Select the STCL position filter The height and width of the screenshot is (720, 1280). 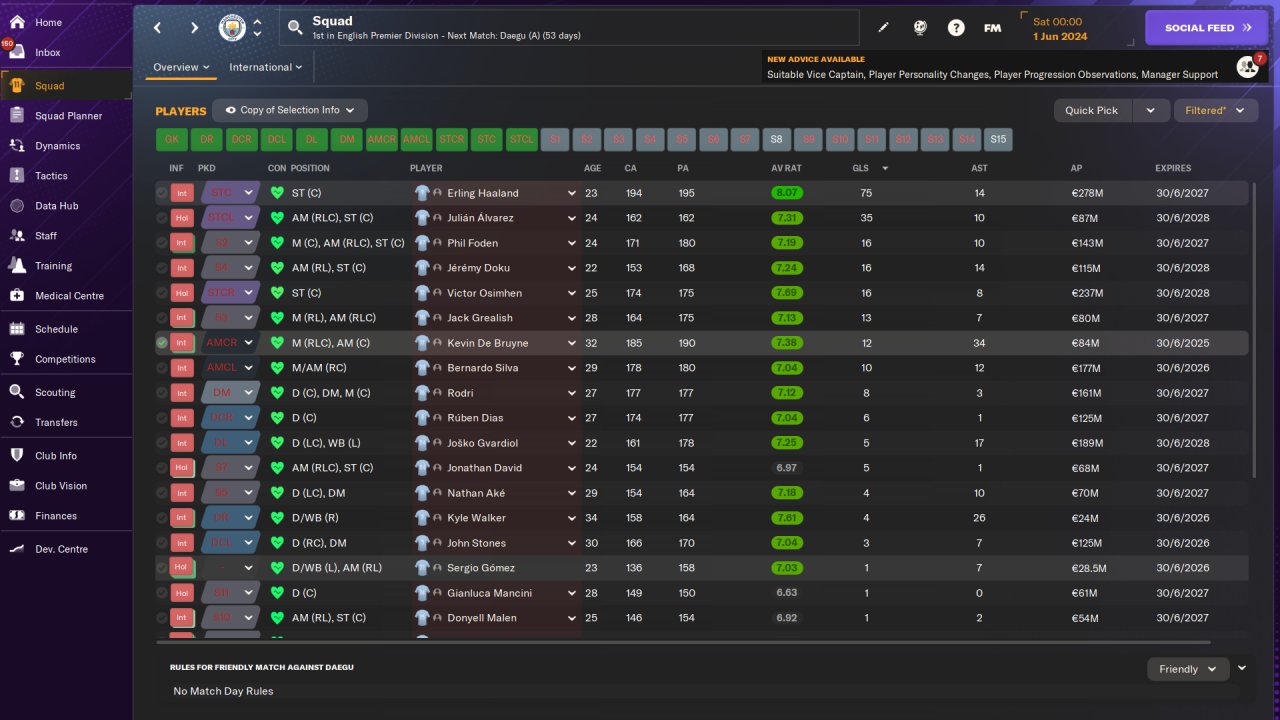click(522, 139)
